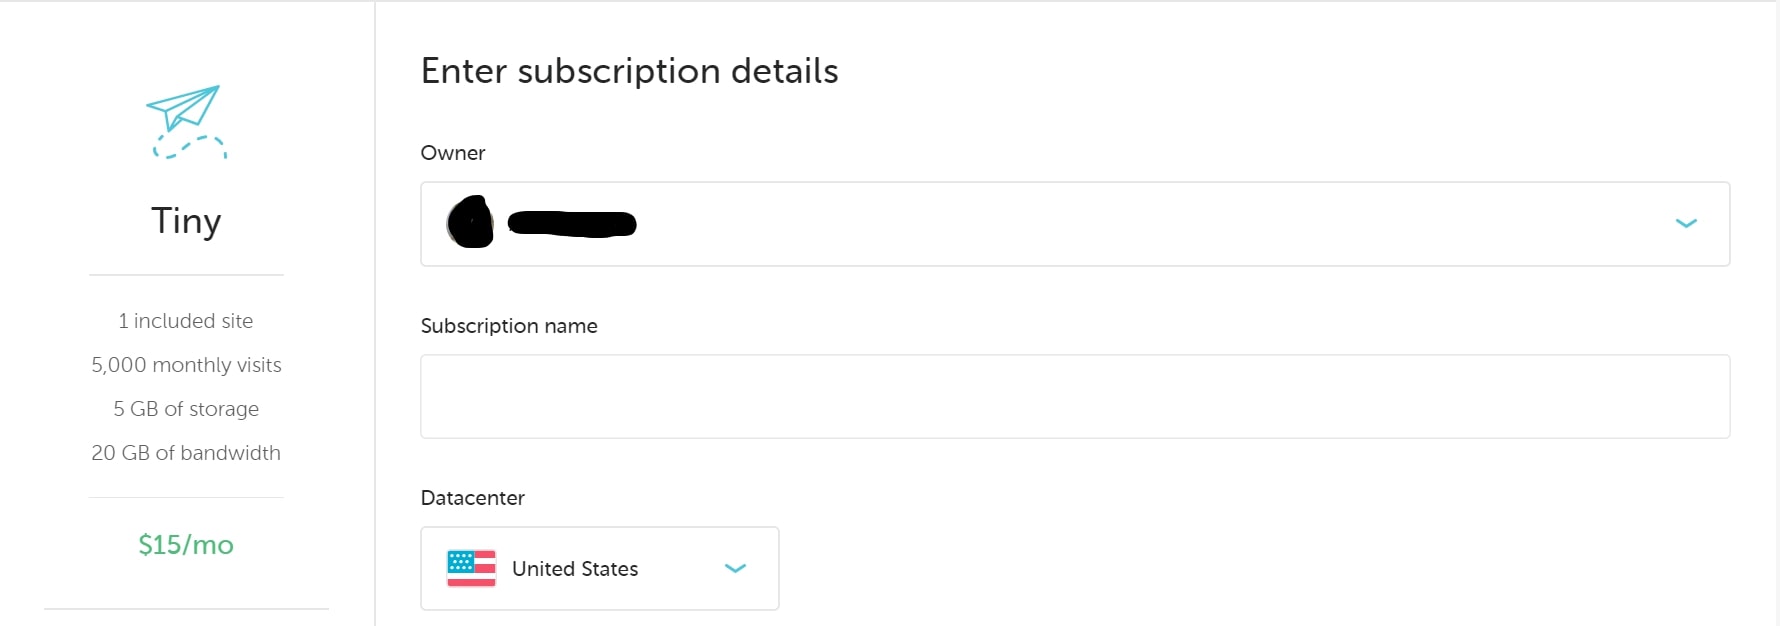The width and height of the screenshot is (1780, 626).
Task: Click the United States text
Action: [575, 569]
